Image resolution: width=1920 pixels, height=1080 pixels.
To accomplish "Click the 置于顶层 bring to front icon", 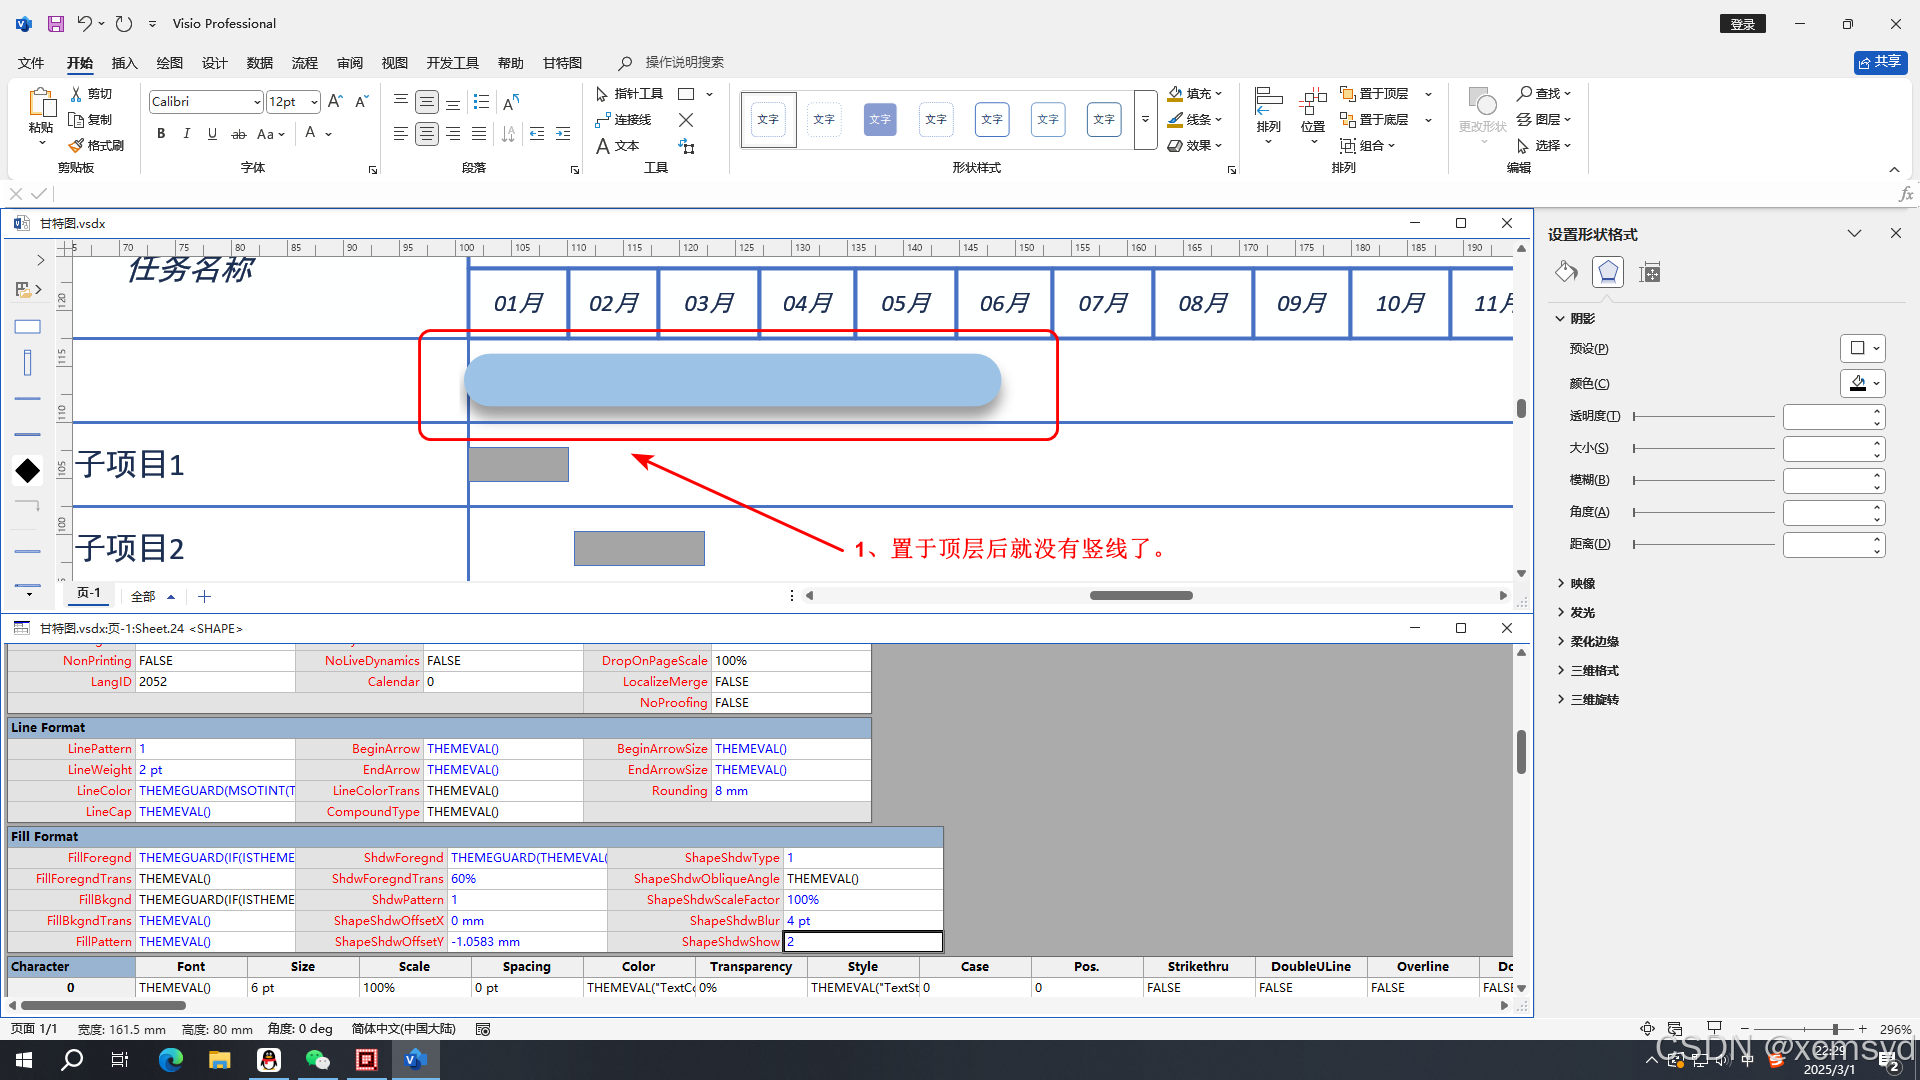I will (1348, 94).
